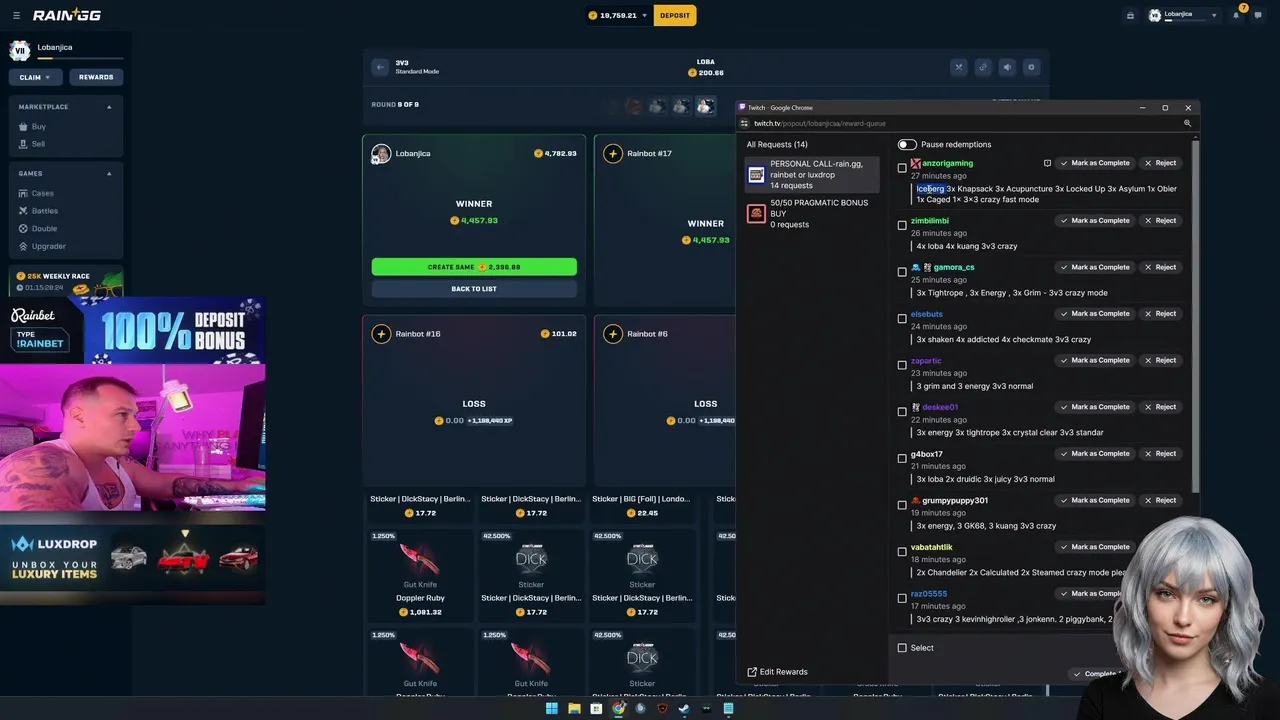Screen dimensions: 1280x720
Task: Open the hamburger menu beside the Rain.GG logo
Action: [x=16, y=15]
